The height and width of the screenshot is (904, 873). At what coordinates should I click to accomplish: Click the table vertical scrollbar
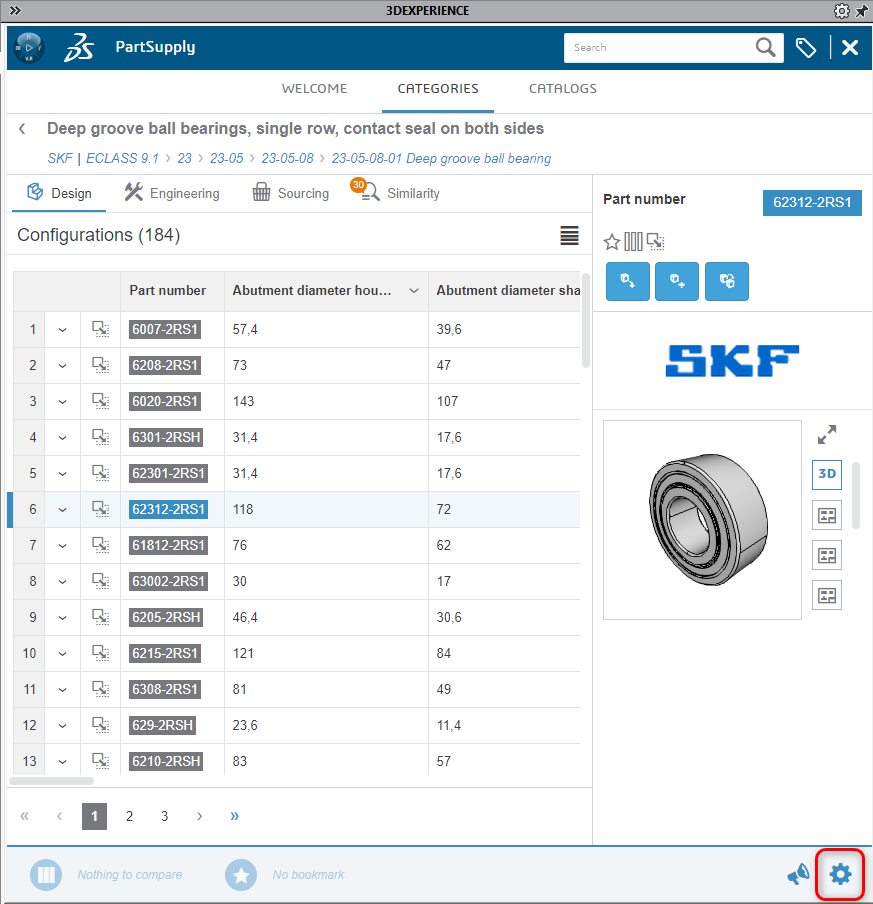pyautogui.click(x=586, y=321)
